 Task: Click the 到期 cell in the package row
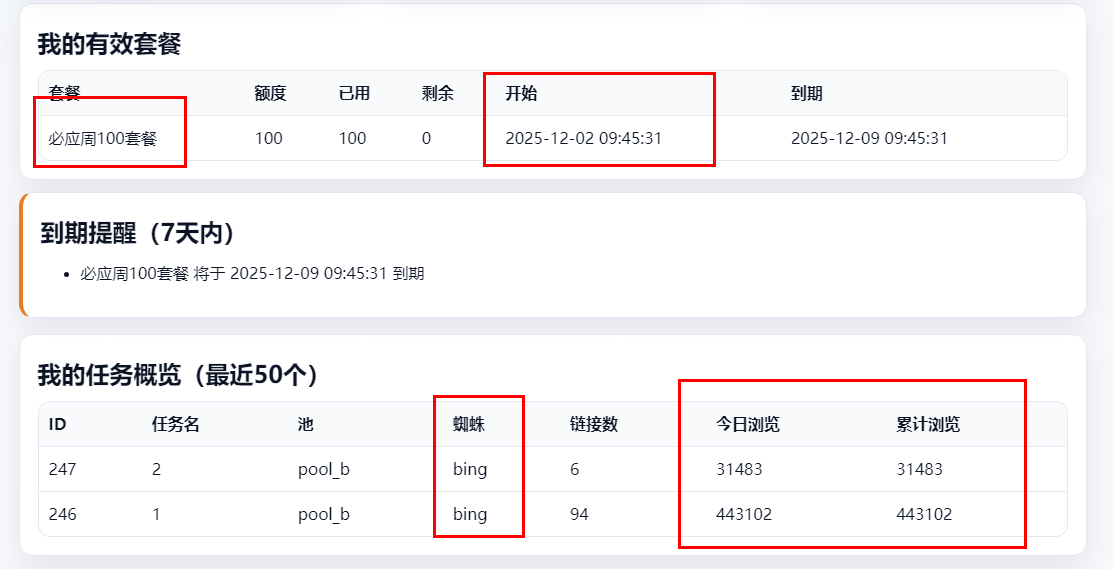point(869,138)
